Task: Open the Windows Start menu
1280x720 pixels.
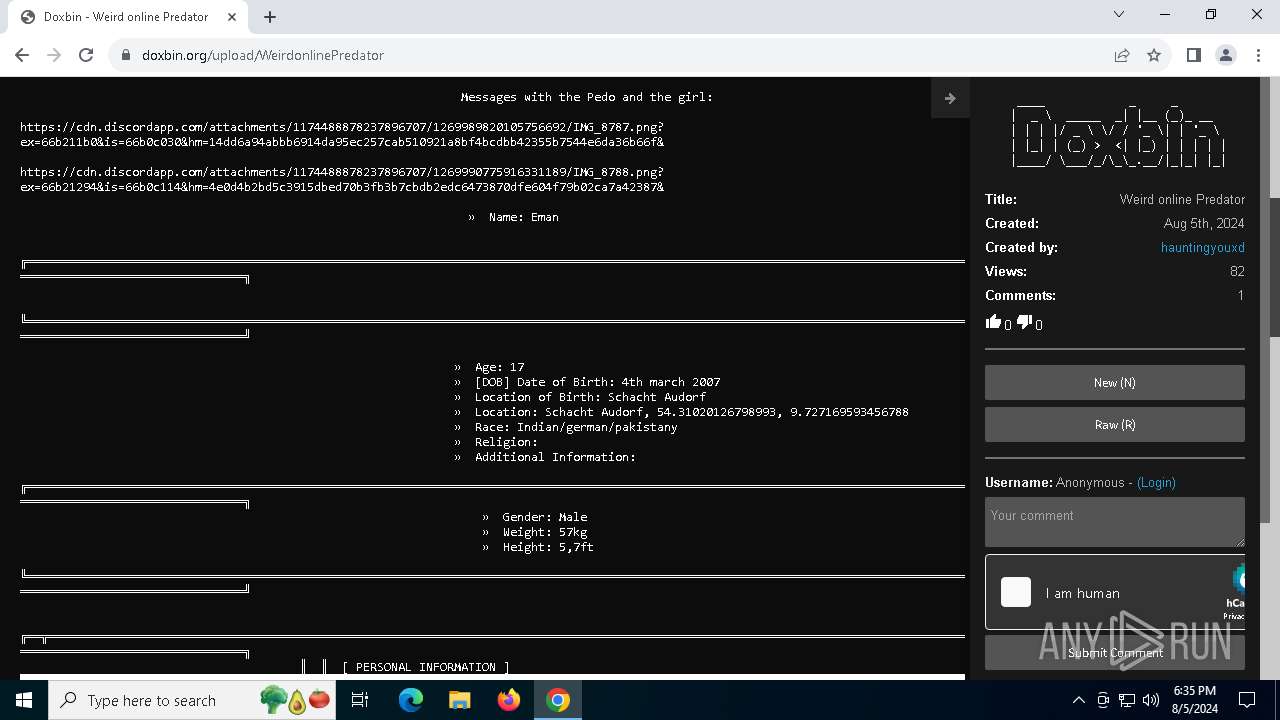Action: (x=24, y=700)
